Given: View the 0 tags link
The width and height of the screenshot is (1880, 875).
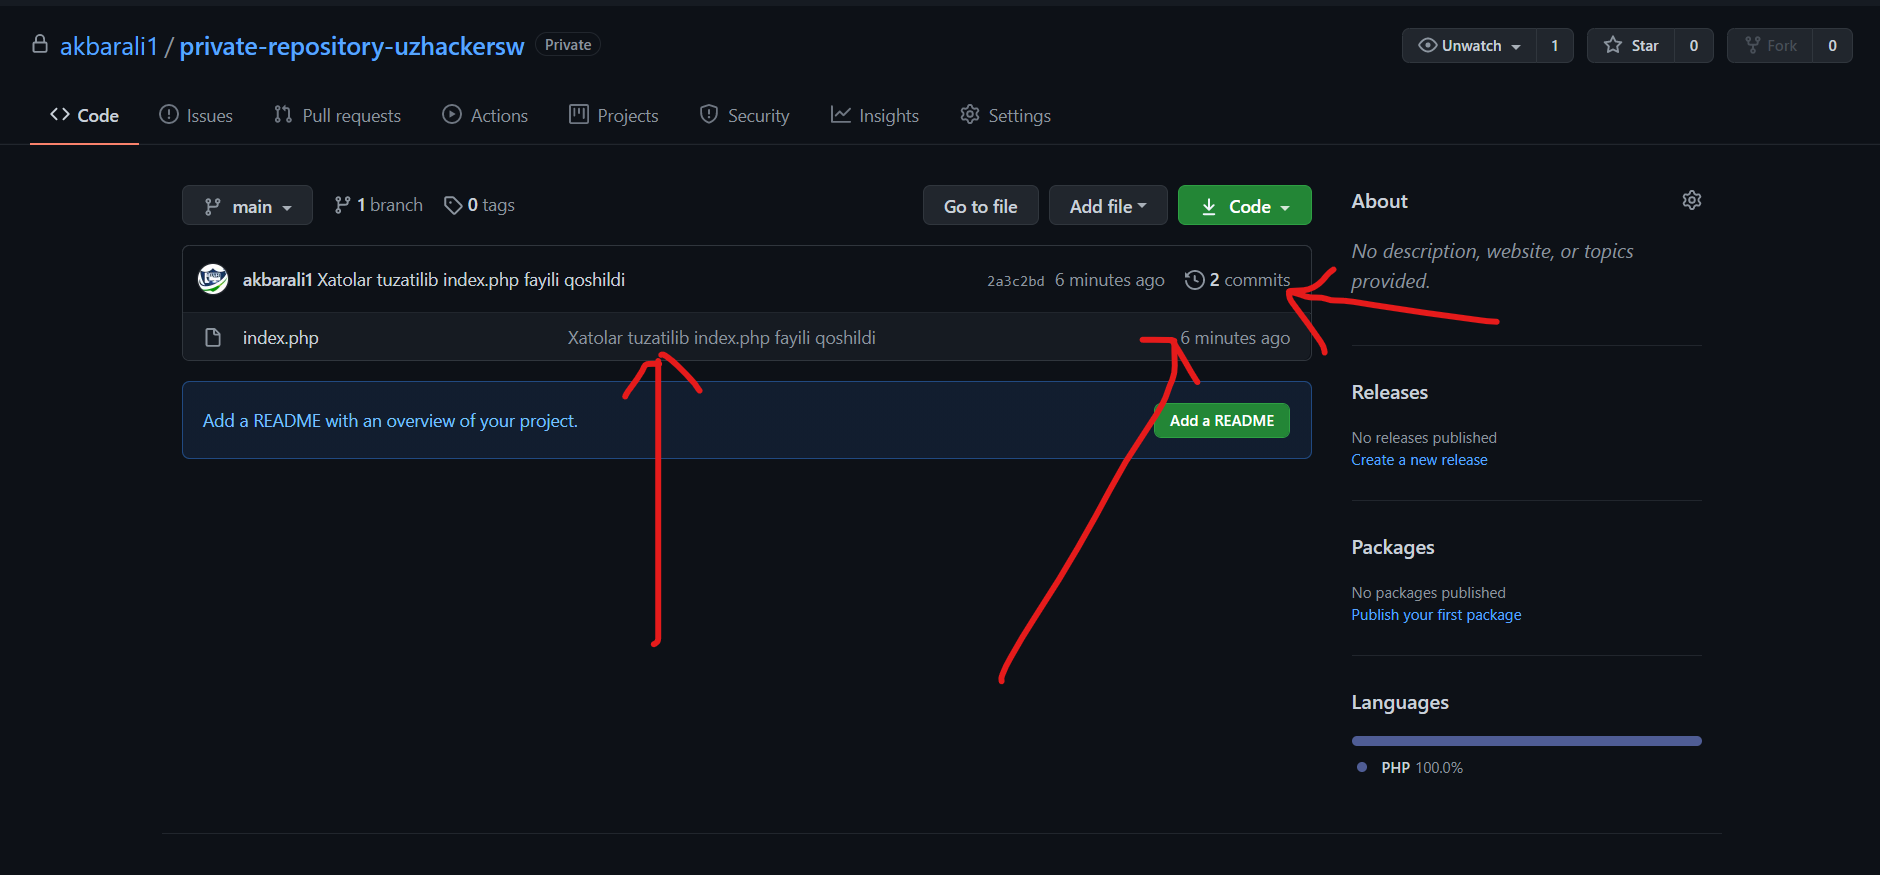Looking at the screenshot, I should click(x=479, y=205).
